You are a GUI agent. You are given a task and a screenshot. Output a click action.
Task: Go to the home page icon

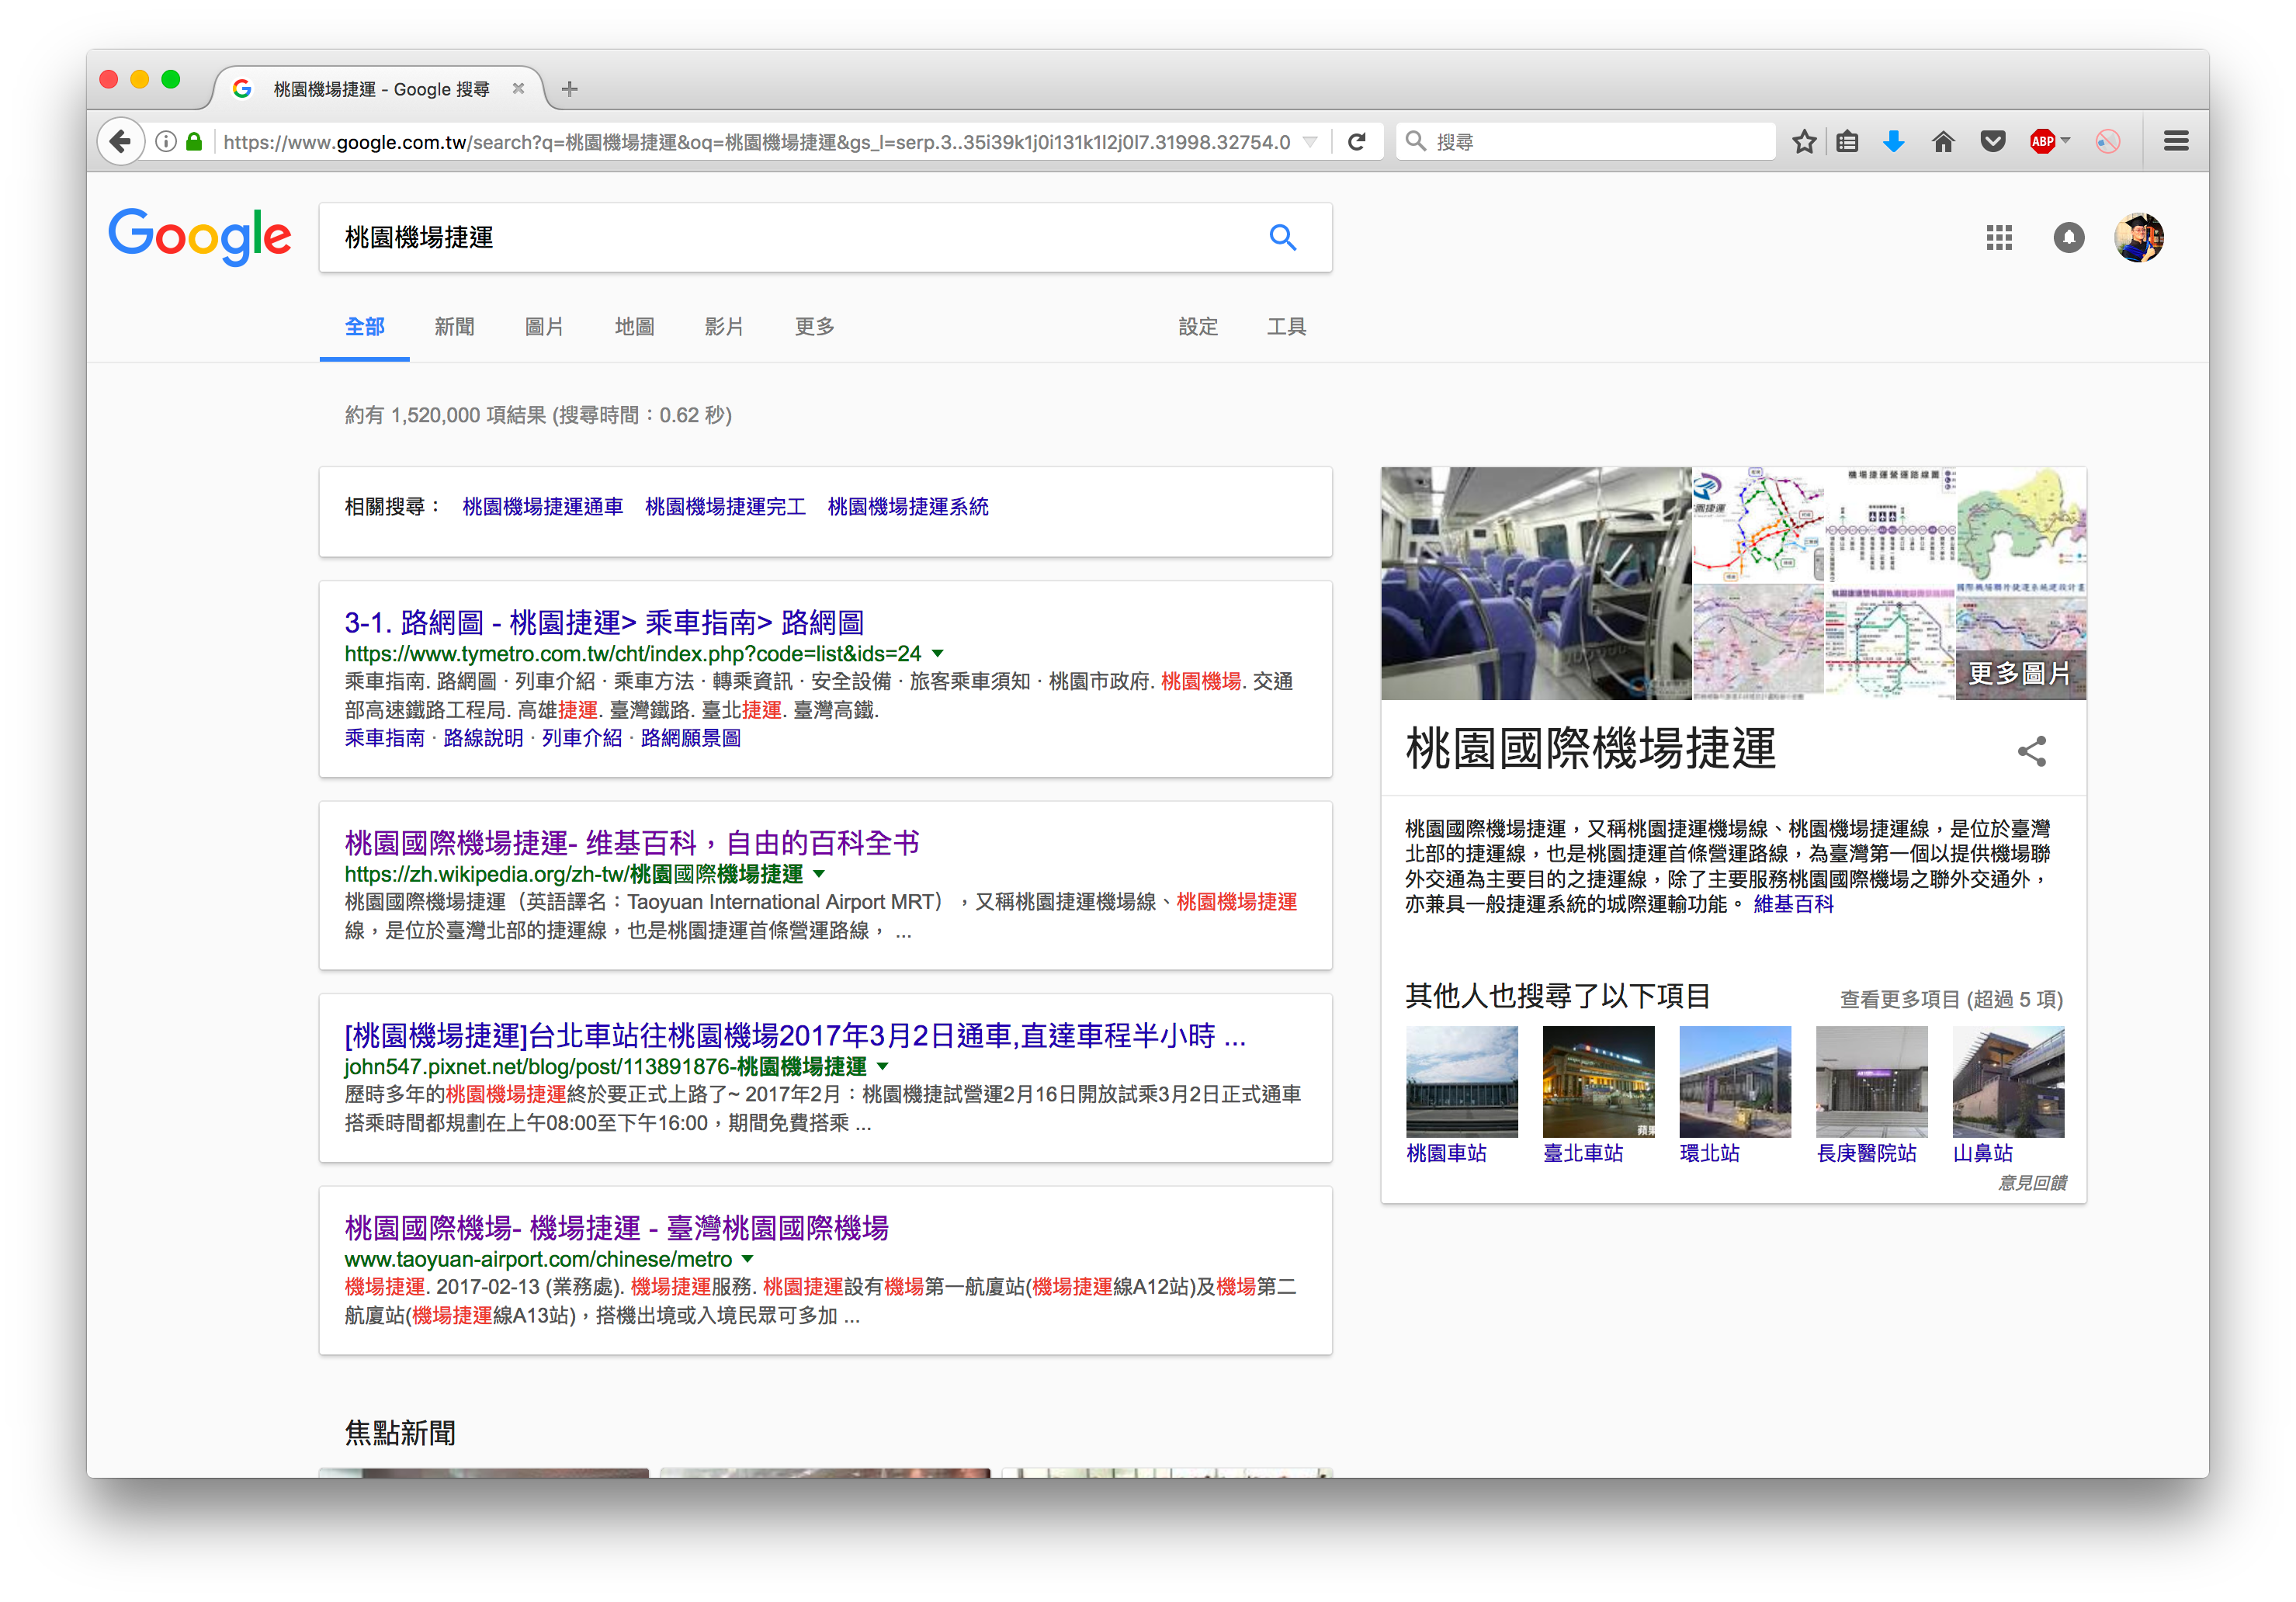pyautogui.click(x=1942, y=142)
